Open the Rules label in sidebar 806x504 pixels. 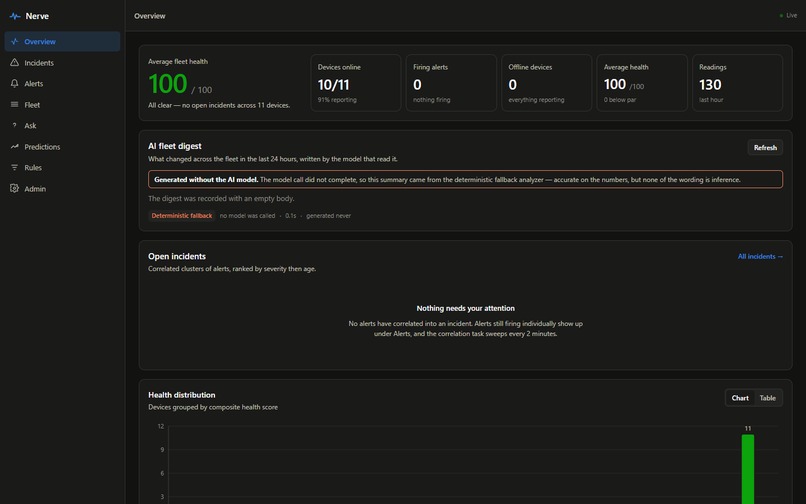coord(33,168)
